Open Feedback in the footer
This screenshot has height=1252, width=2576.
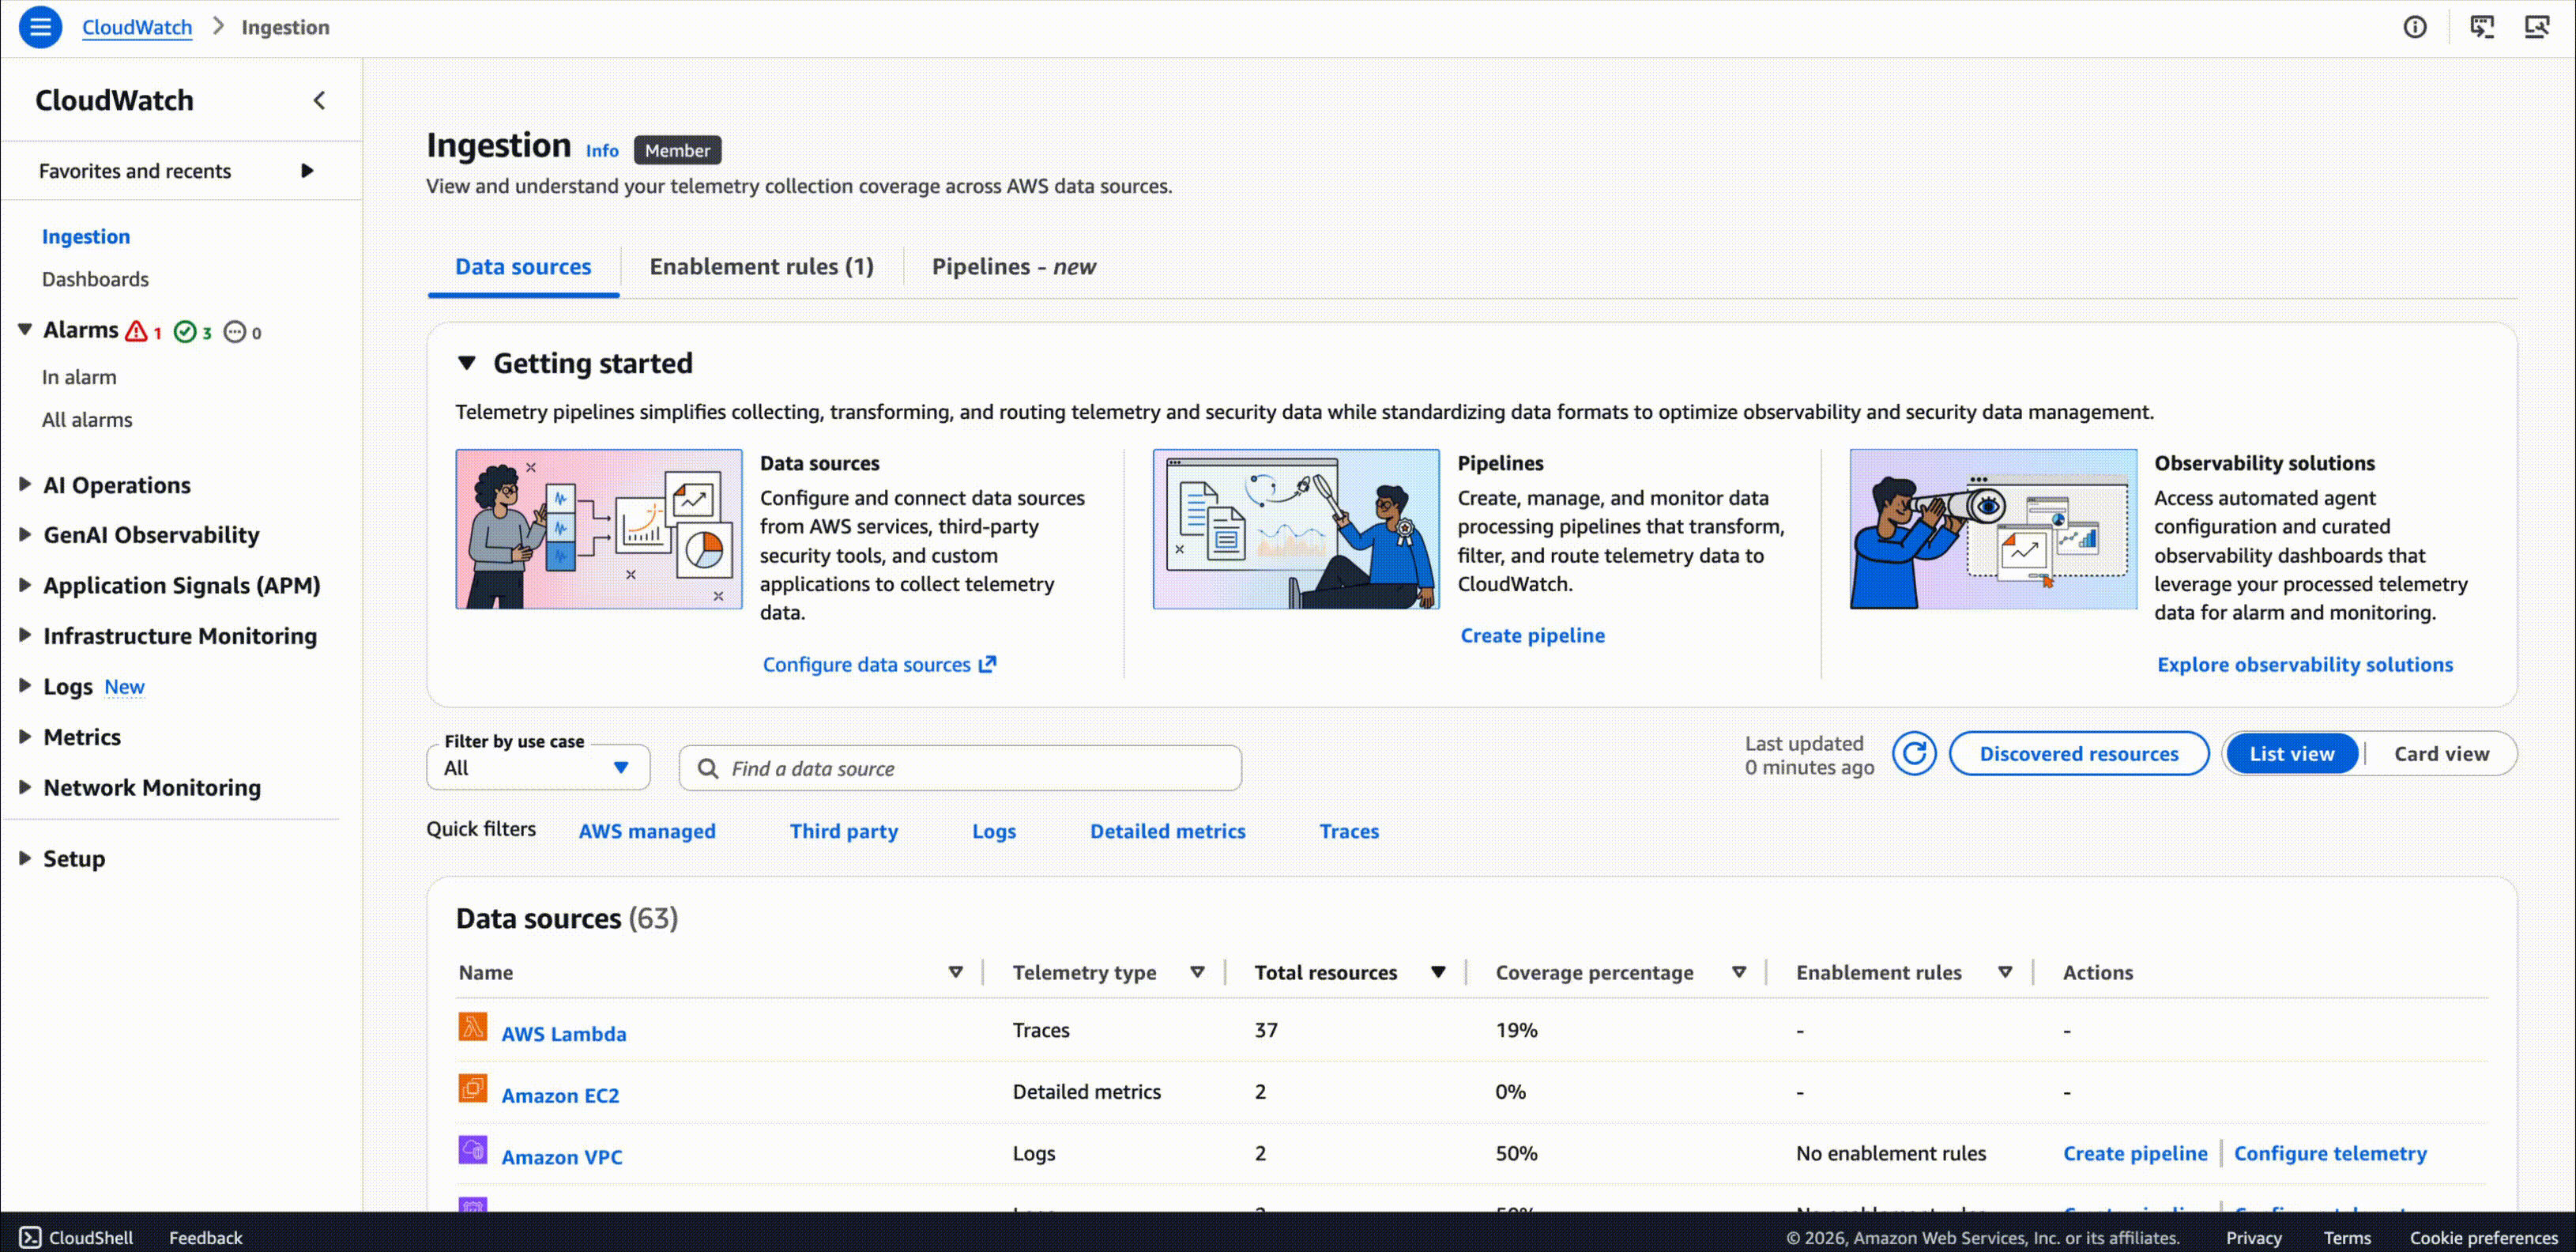[x=205, y=1237]
